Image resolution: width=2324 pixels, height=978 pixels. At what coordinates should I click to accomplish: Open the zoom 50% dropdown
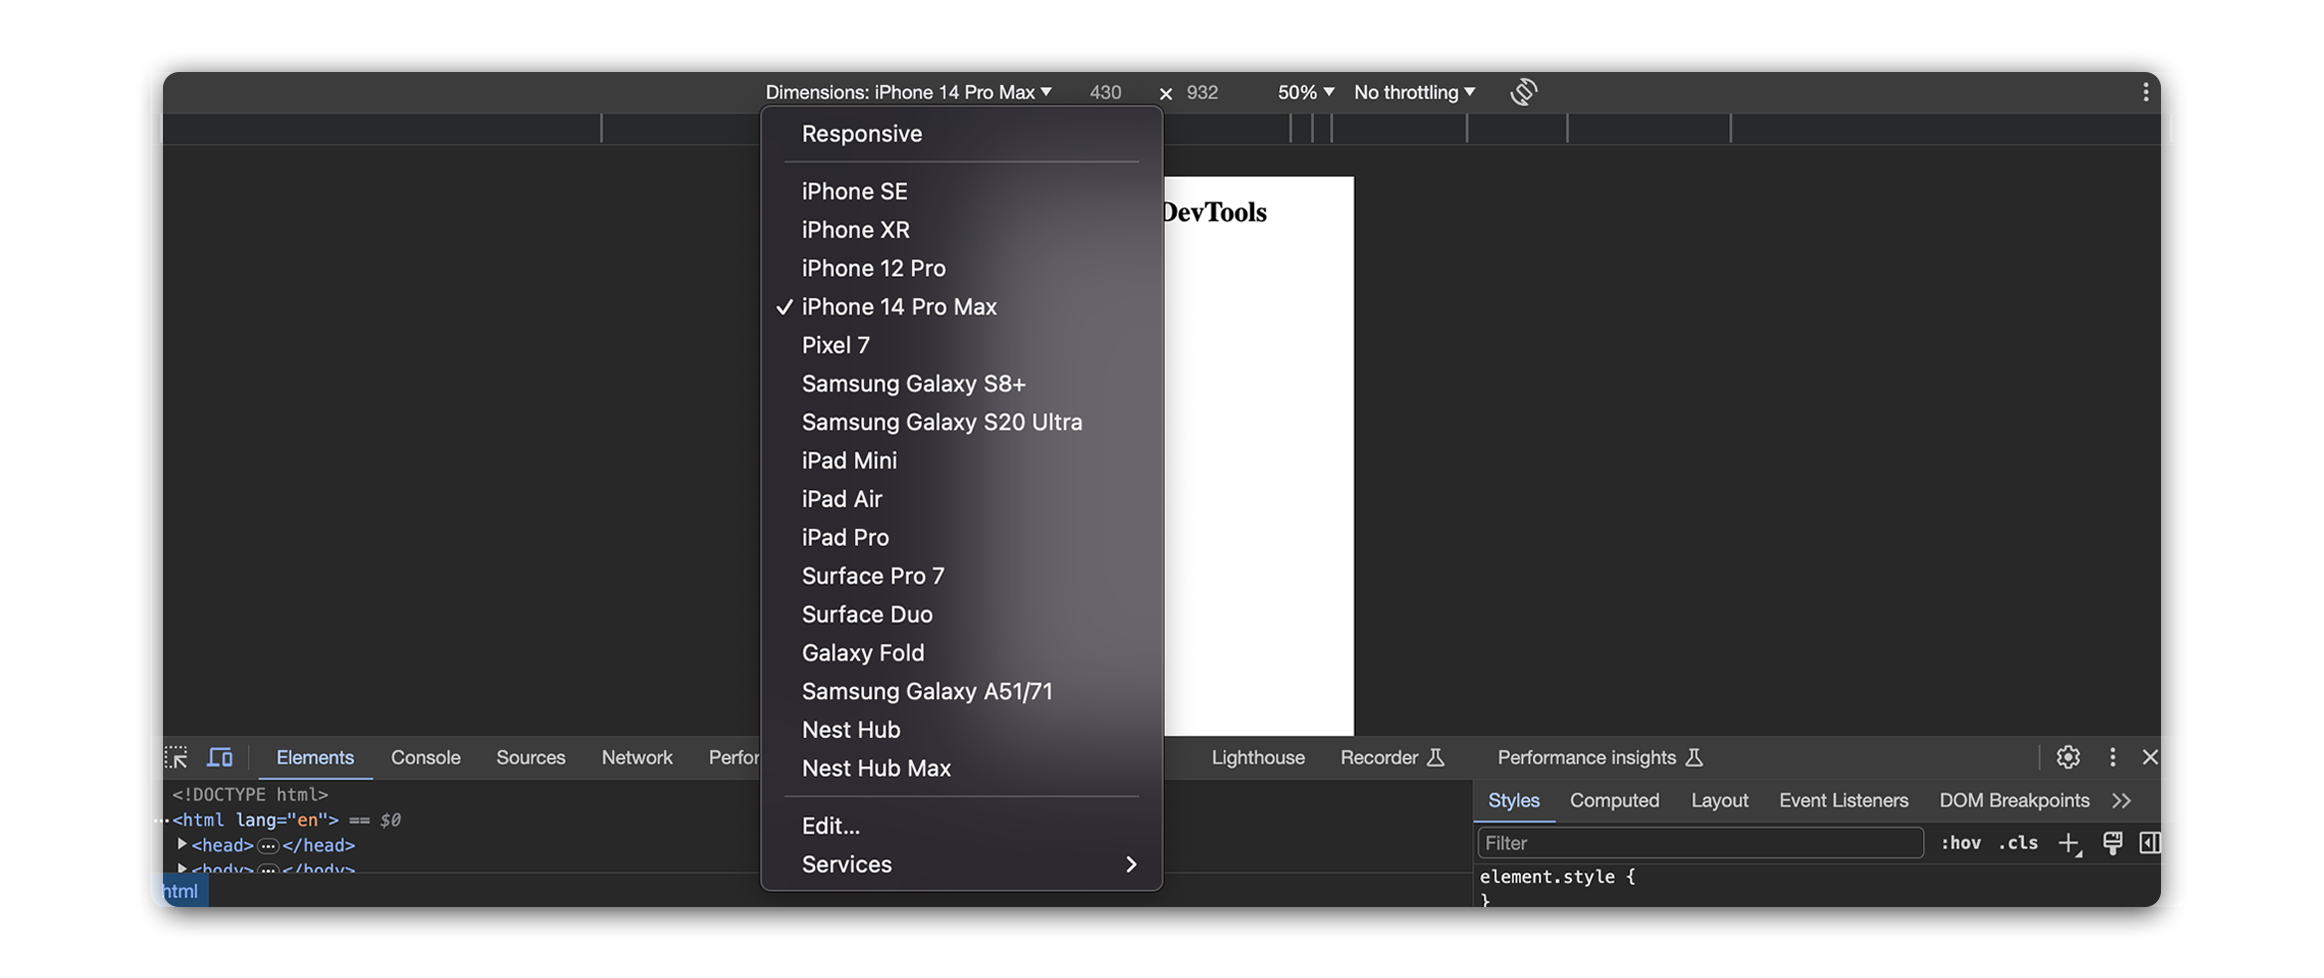click(x=1305, y=92)
